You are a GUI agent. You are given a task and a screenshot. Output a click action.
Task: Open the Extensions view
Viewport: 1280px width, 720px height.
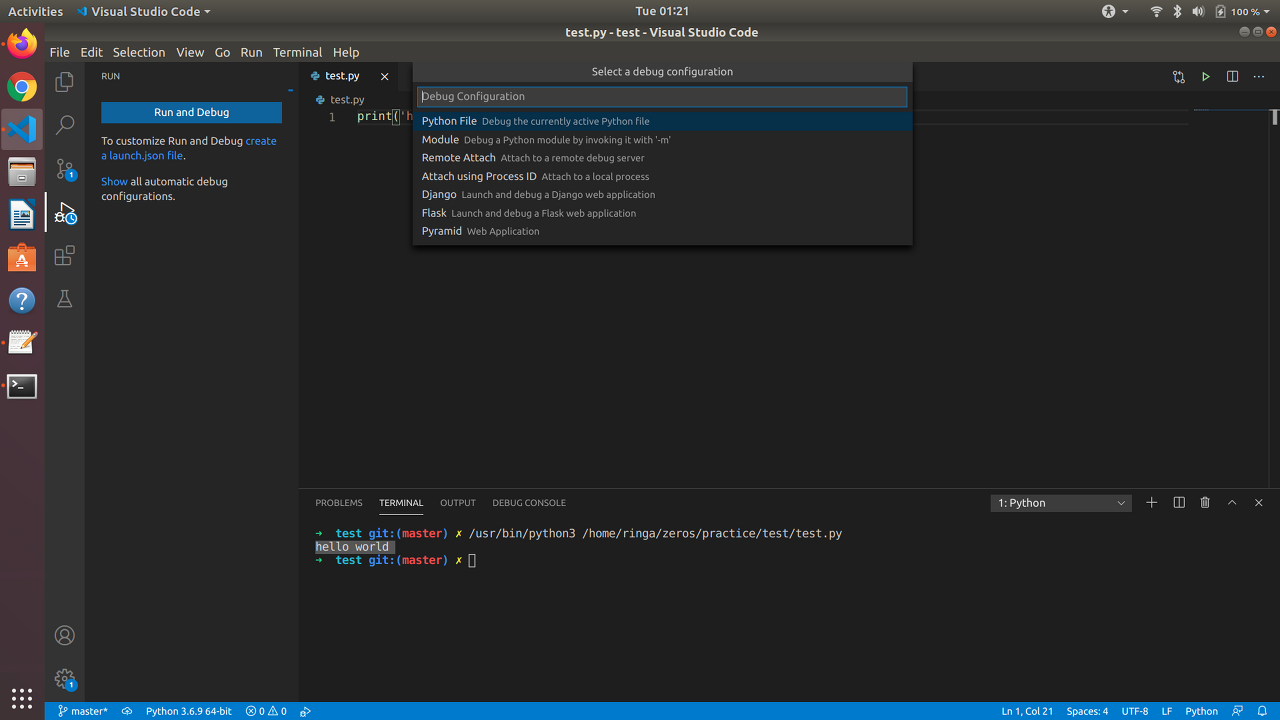point(64,256)
